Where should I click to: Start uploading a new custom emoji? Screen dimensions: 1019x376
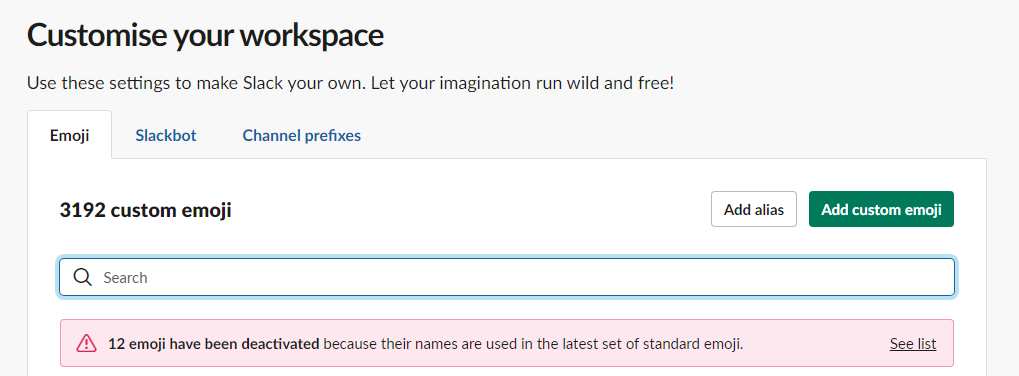(881, 209)
